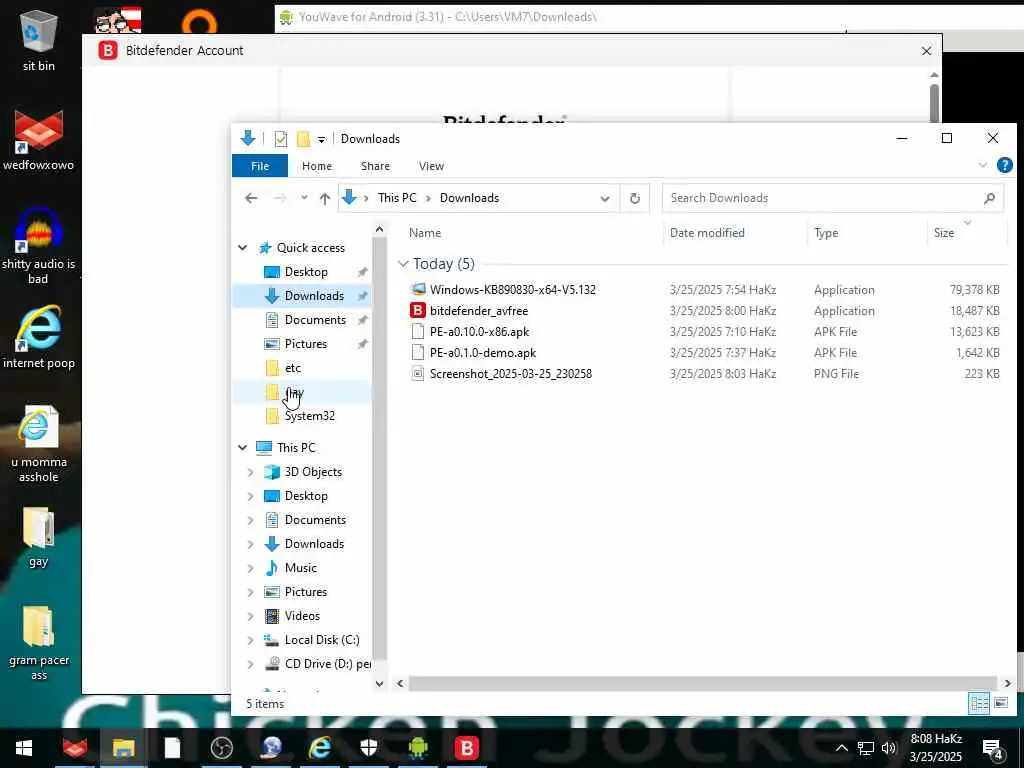The image size is (1024, 768).
Task: Click the search magnifier icon
Action: [989, 198]
